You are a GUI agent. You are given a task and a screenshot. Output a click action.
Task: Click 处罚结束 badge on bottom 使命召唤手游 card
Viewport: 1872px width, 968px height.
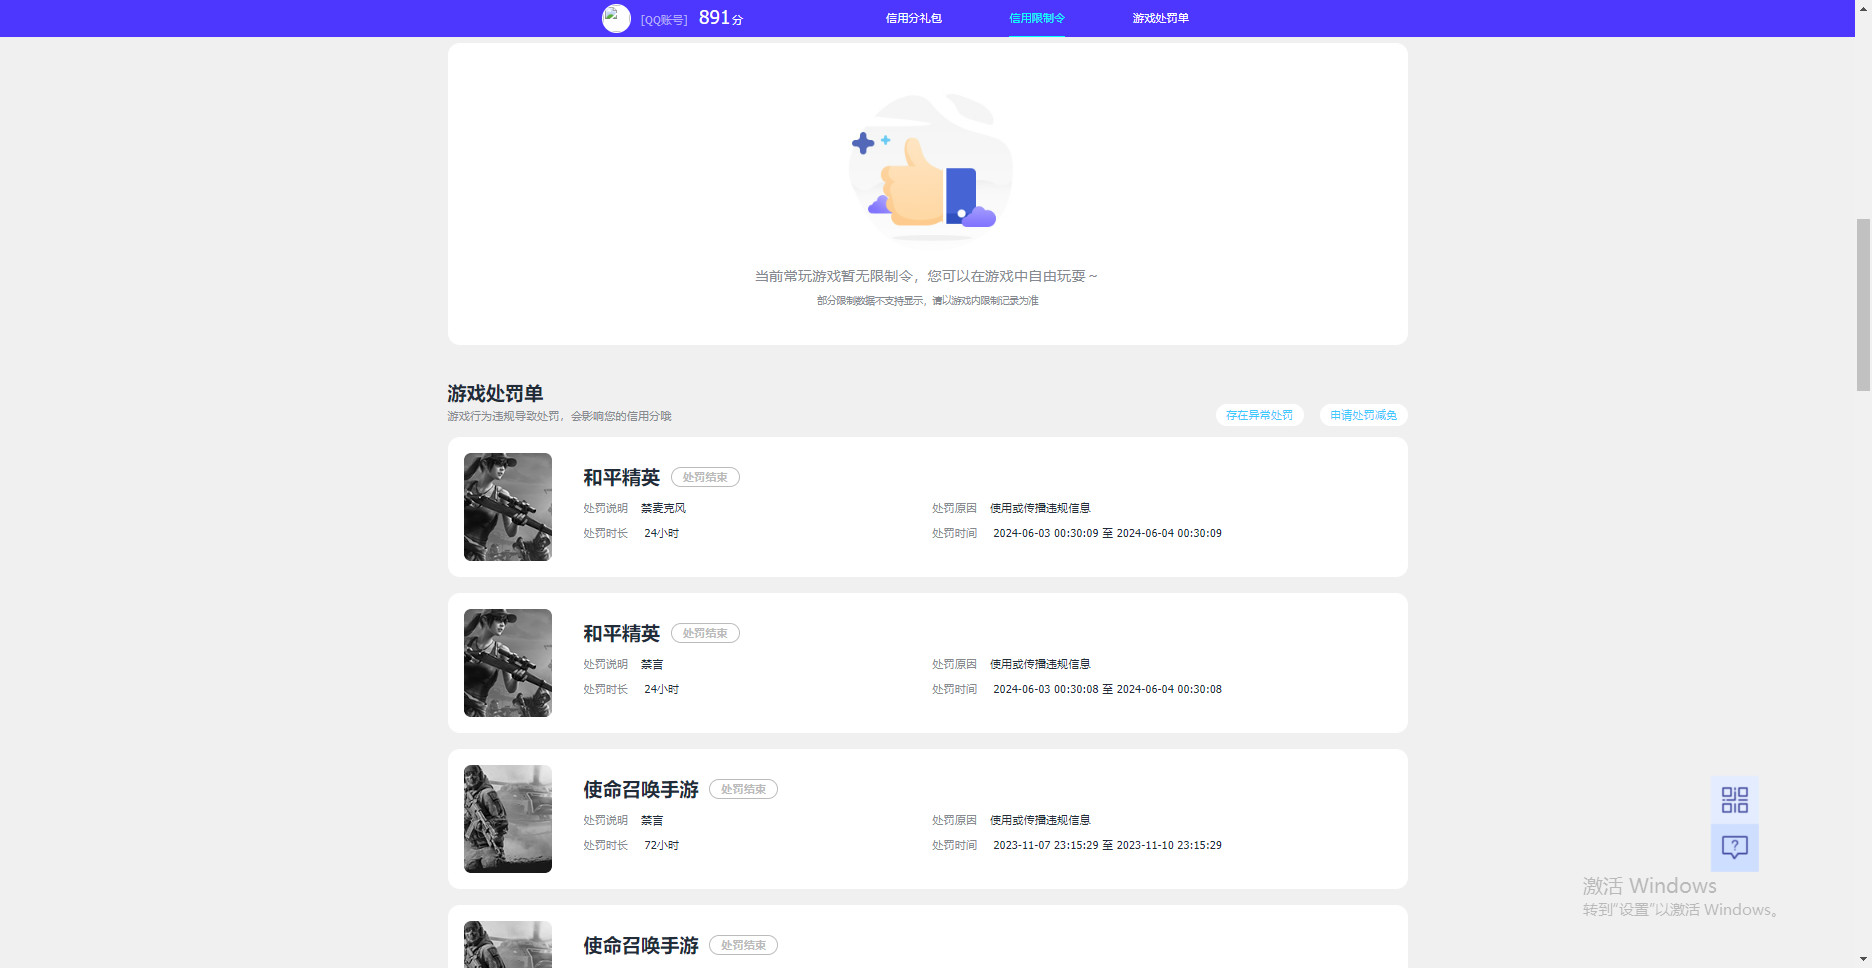(743, 945)
